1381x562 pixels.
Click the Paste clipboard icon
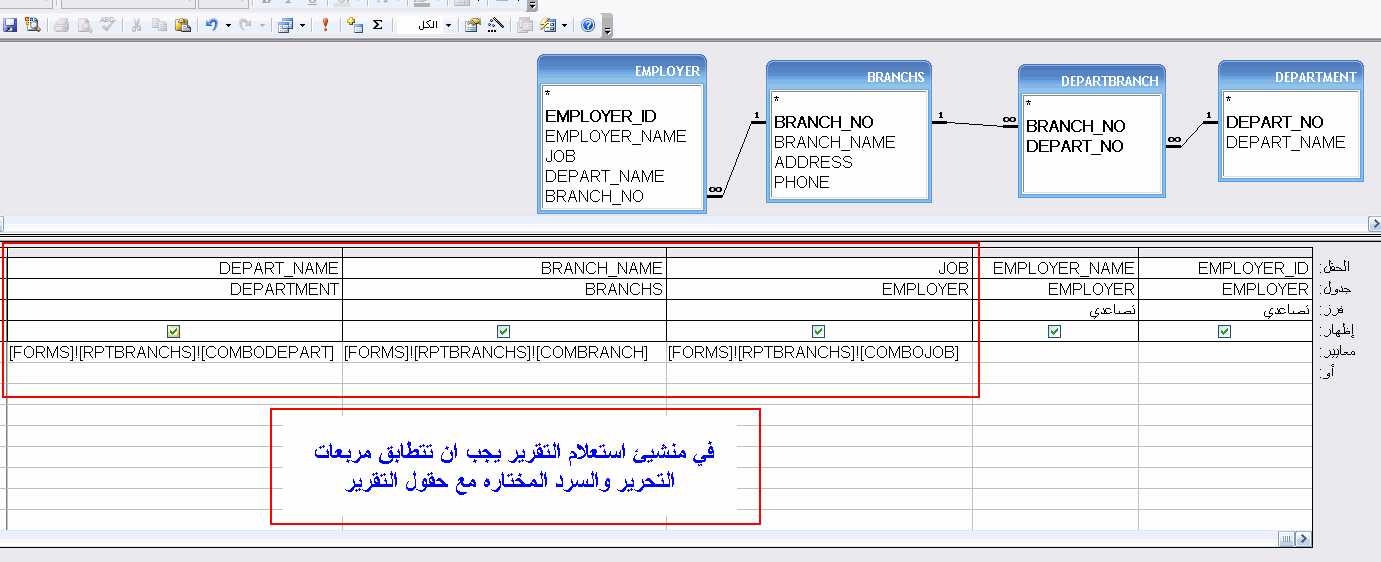pos(182,25)
